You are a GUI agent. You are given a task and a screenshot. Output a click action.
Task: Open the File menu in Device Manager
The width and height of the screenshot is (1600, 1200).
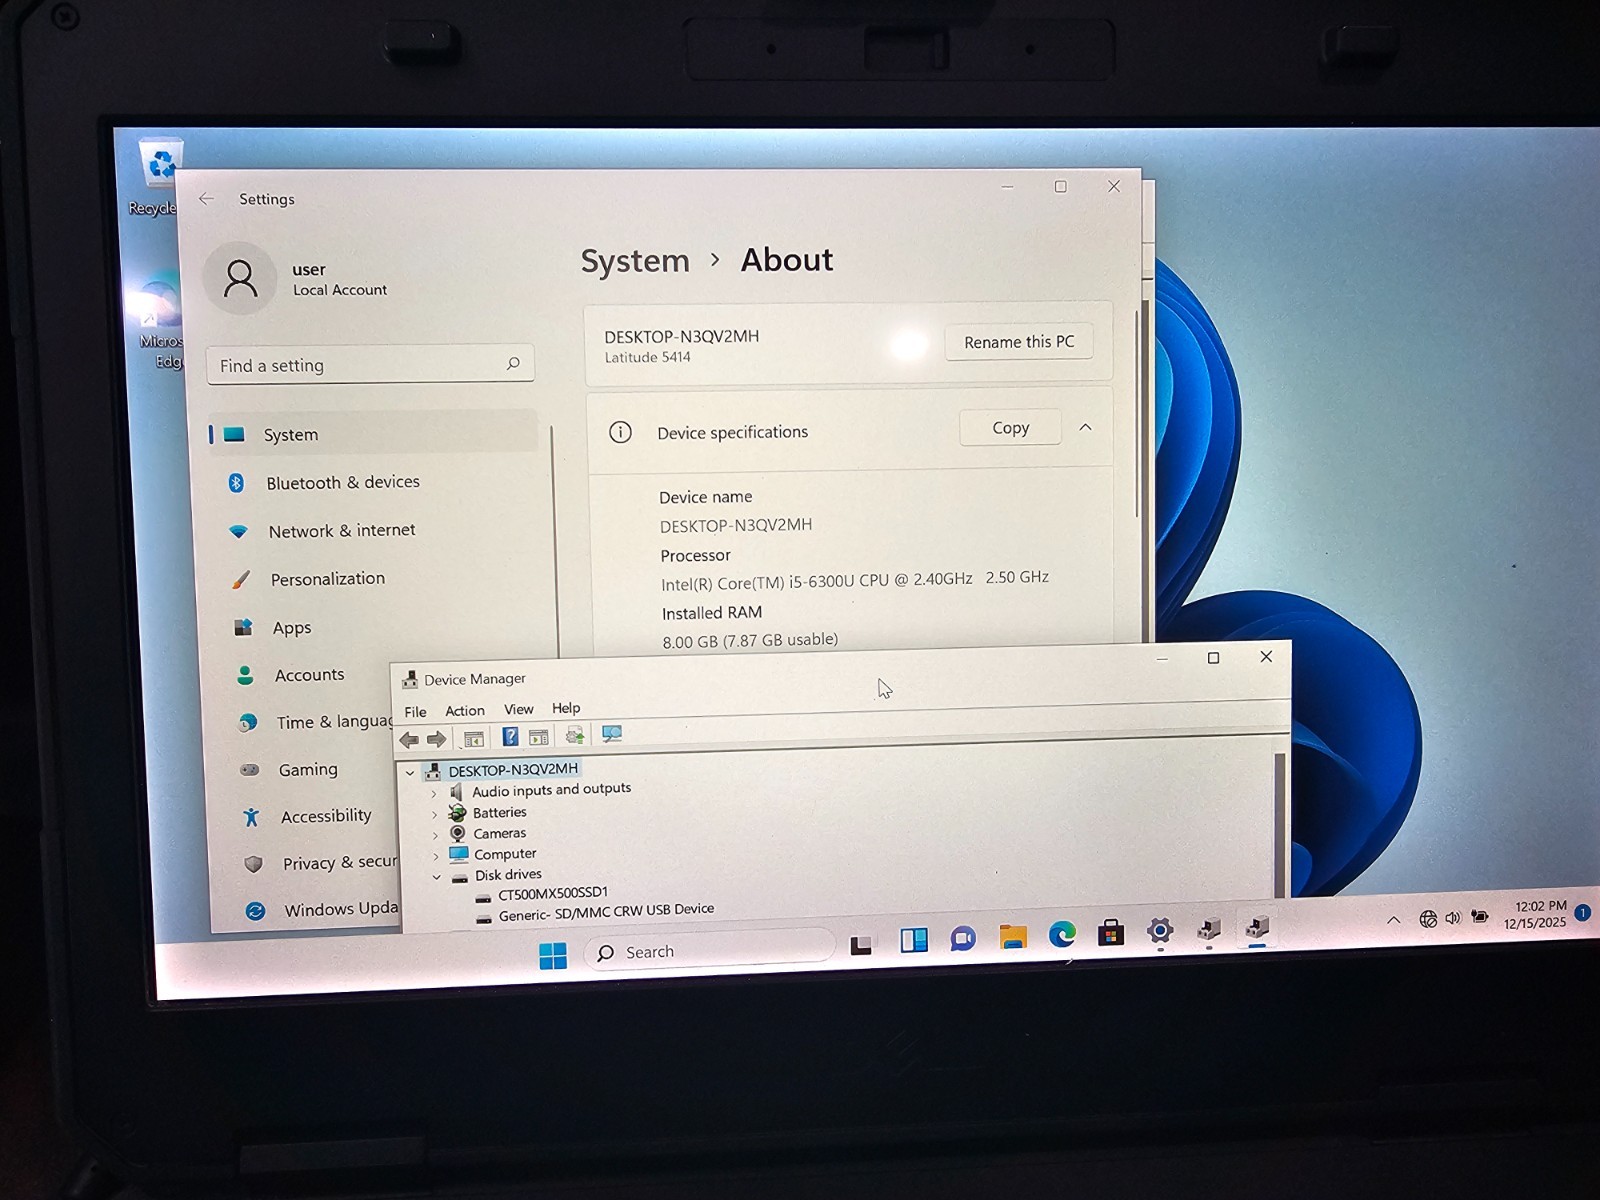click(415, 712)
